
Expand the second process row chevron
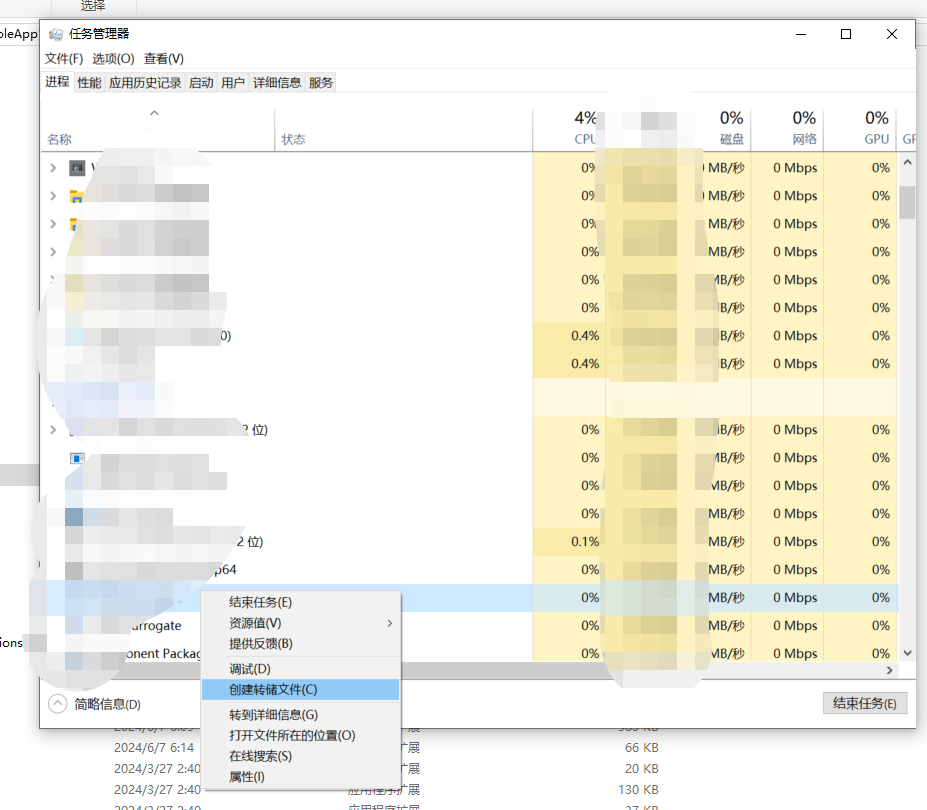pyautogui.click(x=53, y=196)
